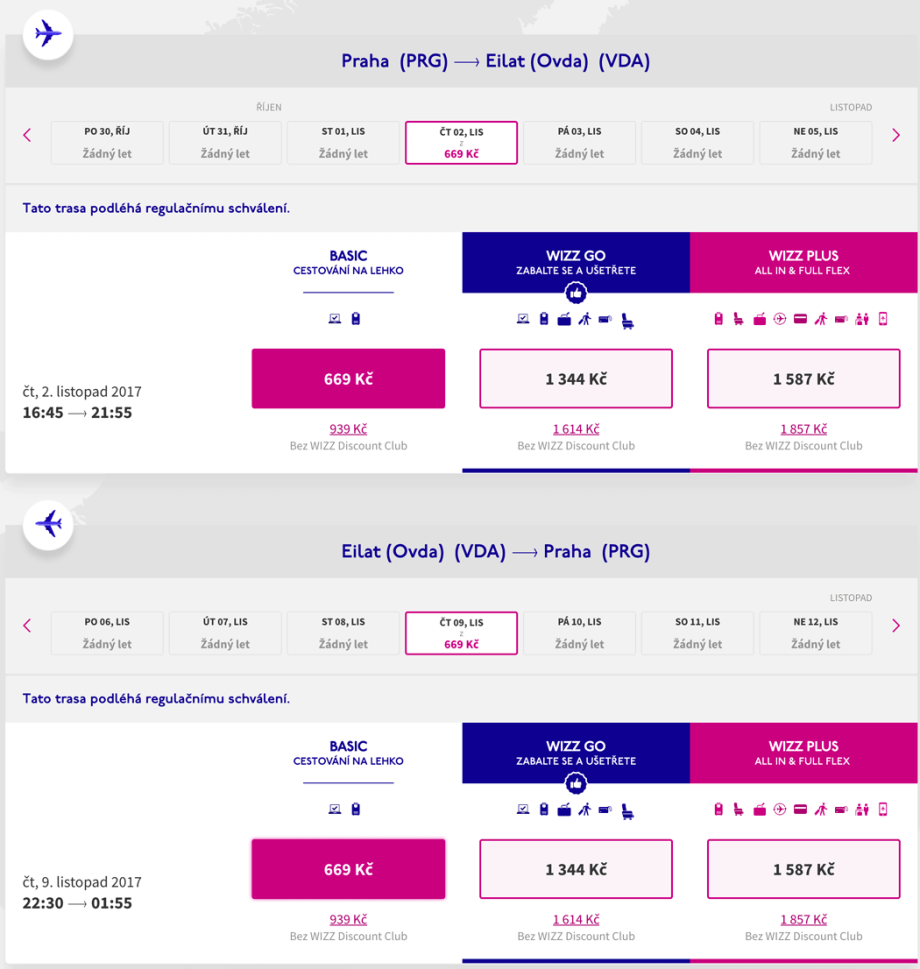The image size is (920, 969).
Task: Open the 1 614 Kč non-club price link, return WIZZ GO
Action: (576, 919)
